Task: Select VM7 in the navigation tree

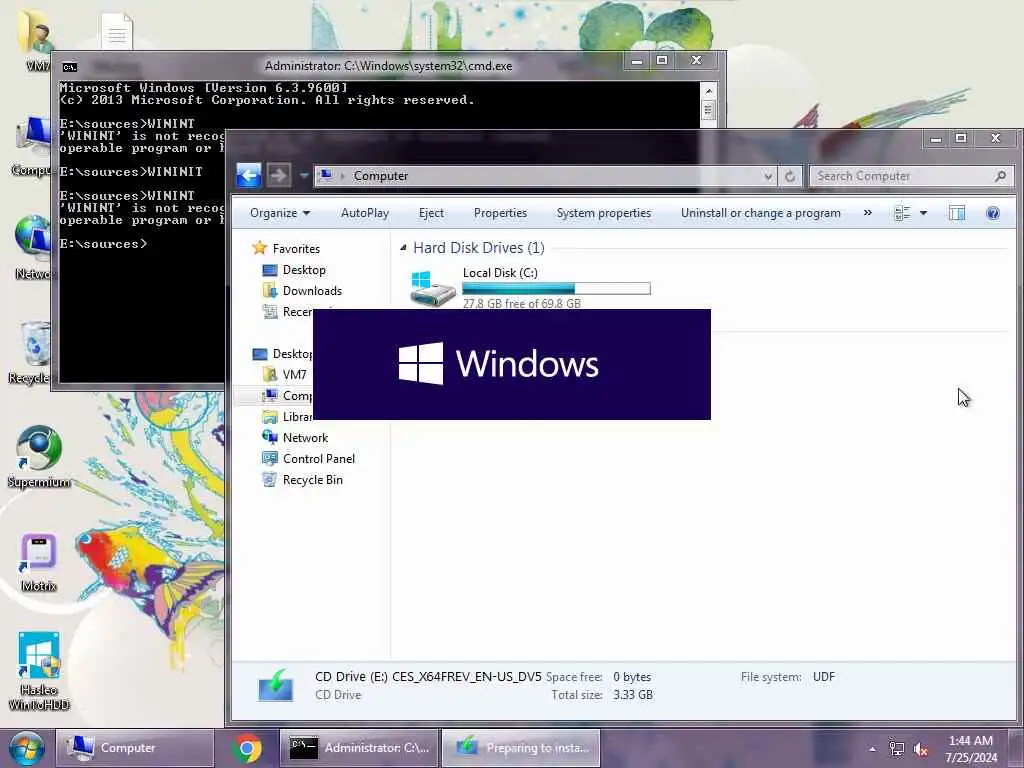Action: point(284,374)
